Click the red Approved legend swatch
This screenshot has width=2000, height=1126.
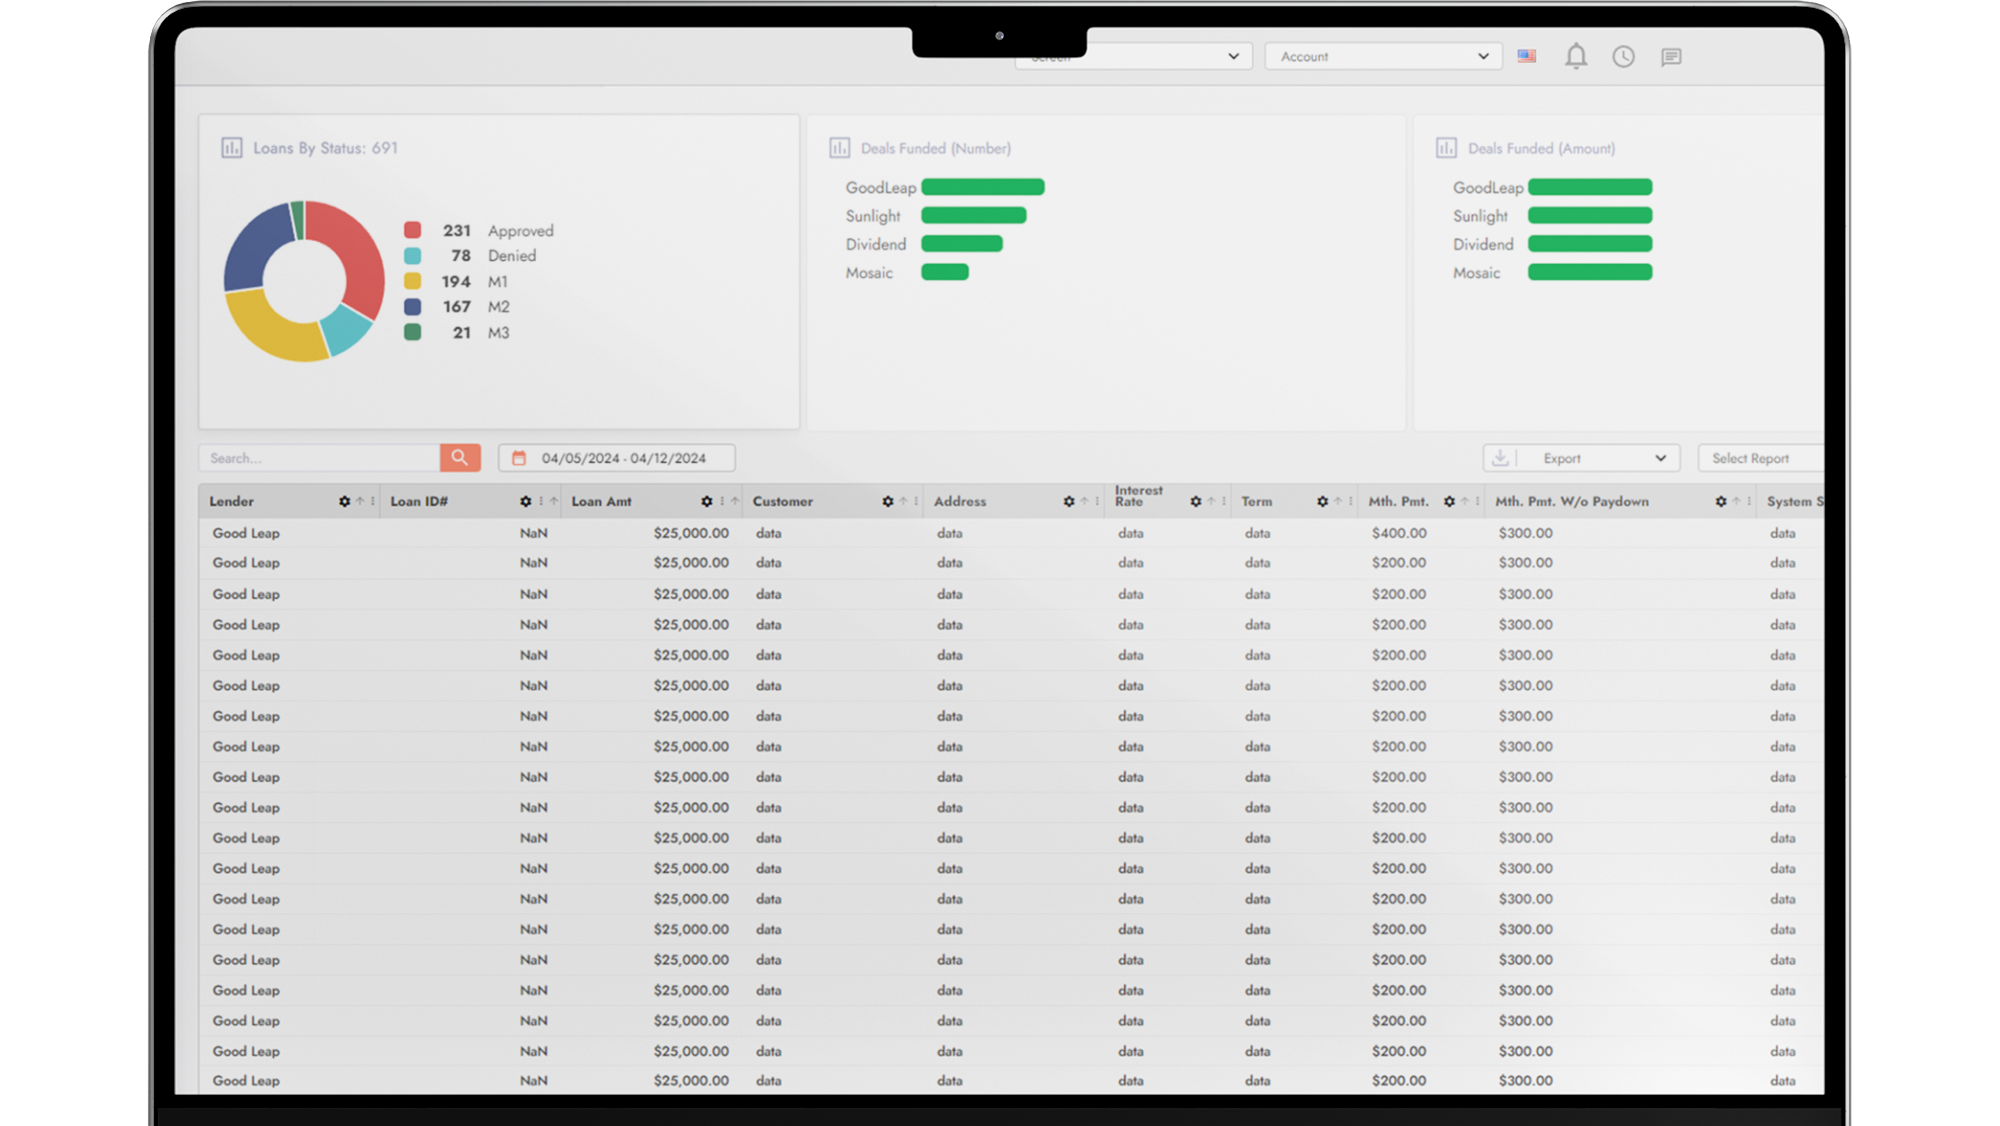[412, 230]
